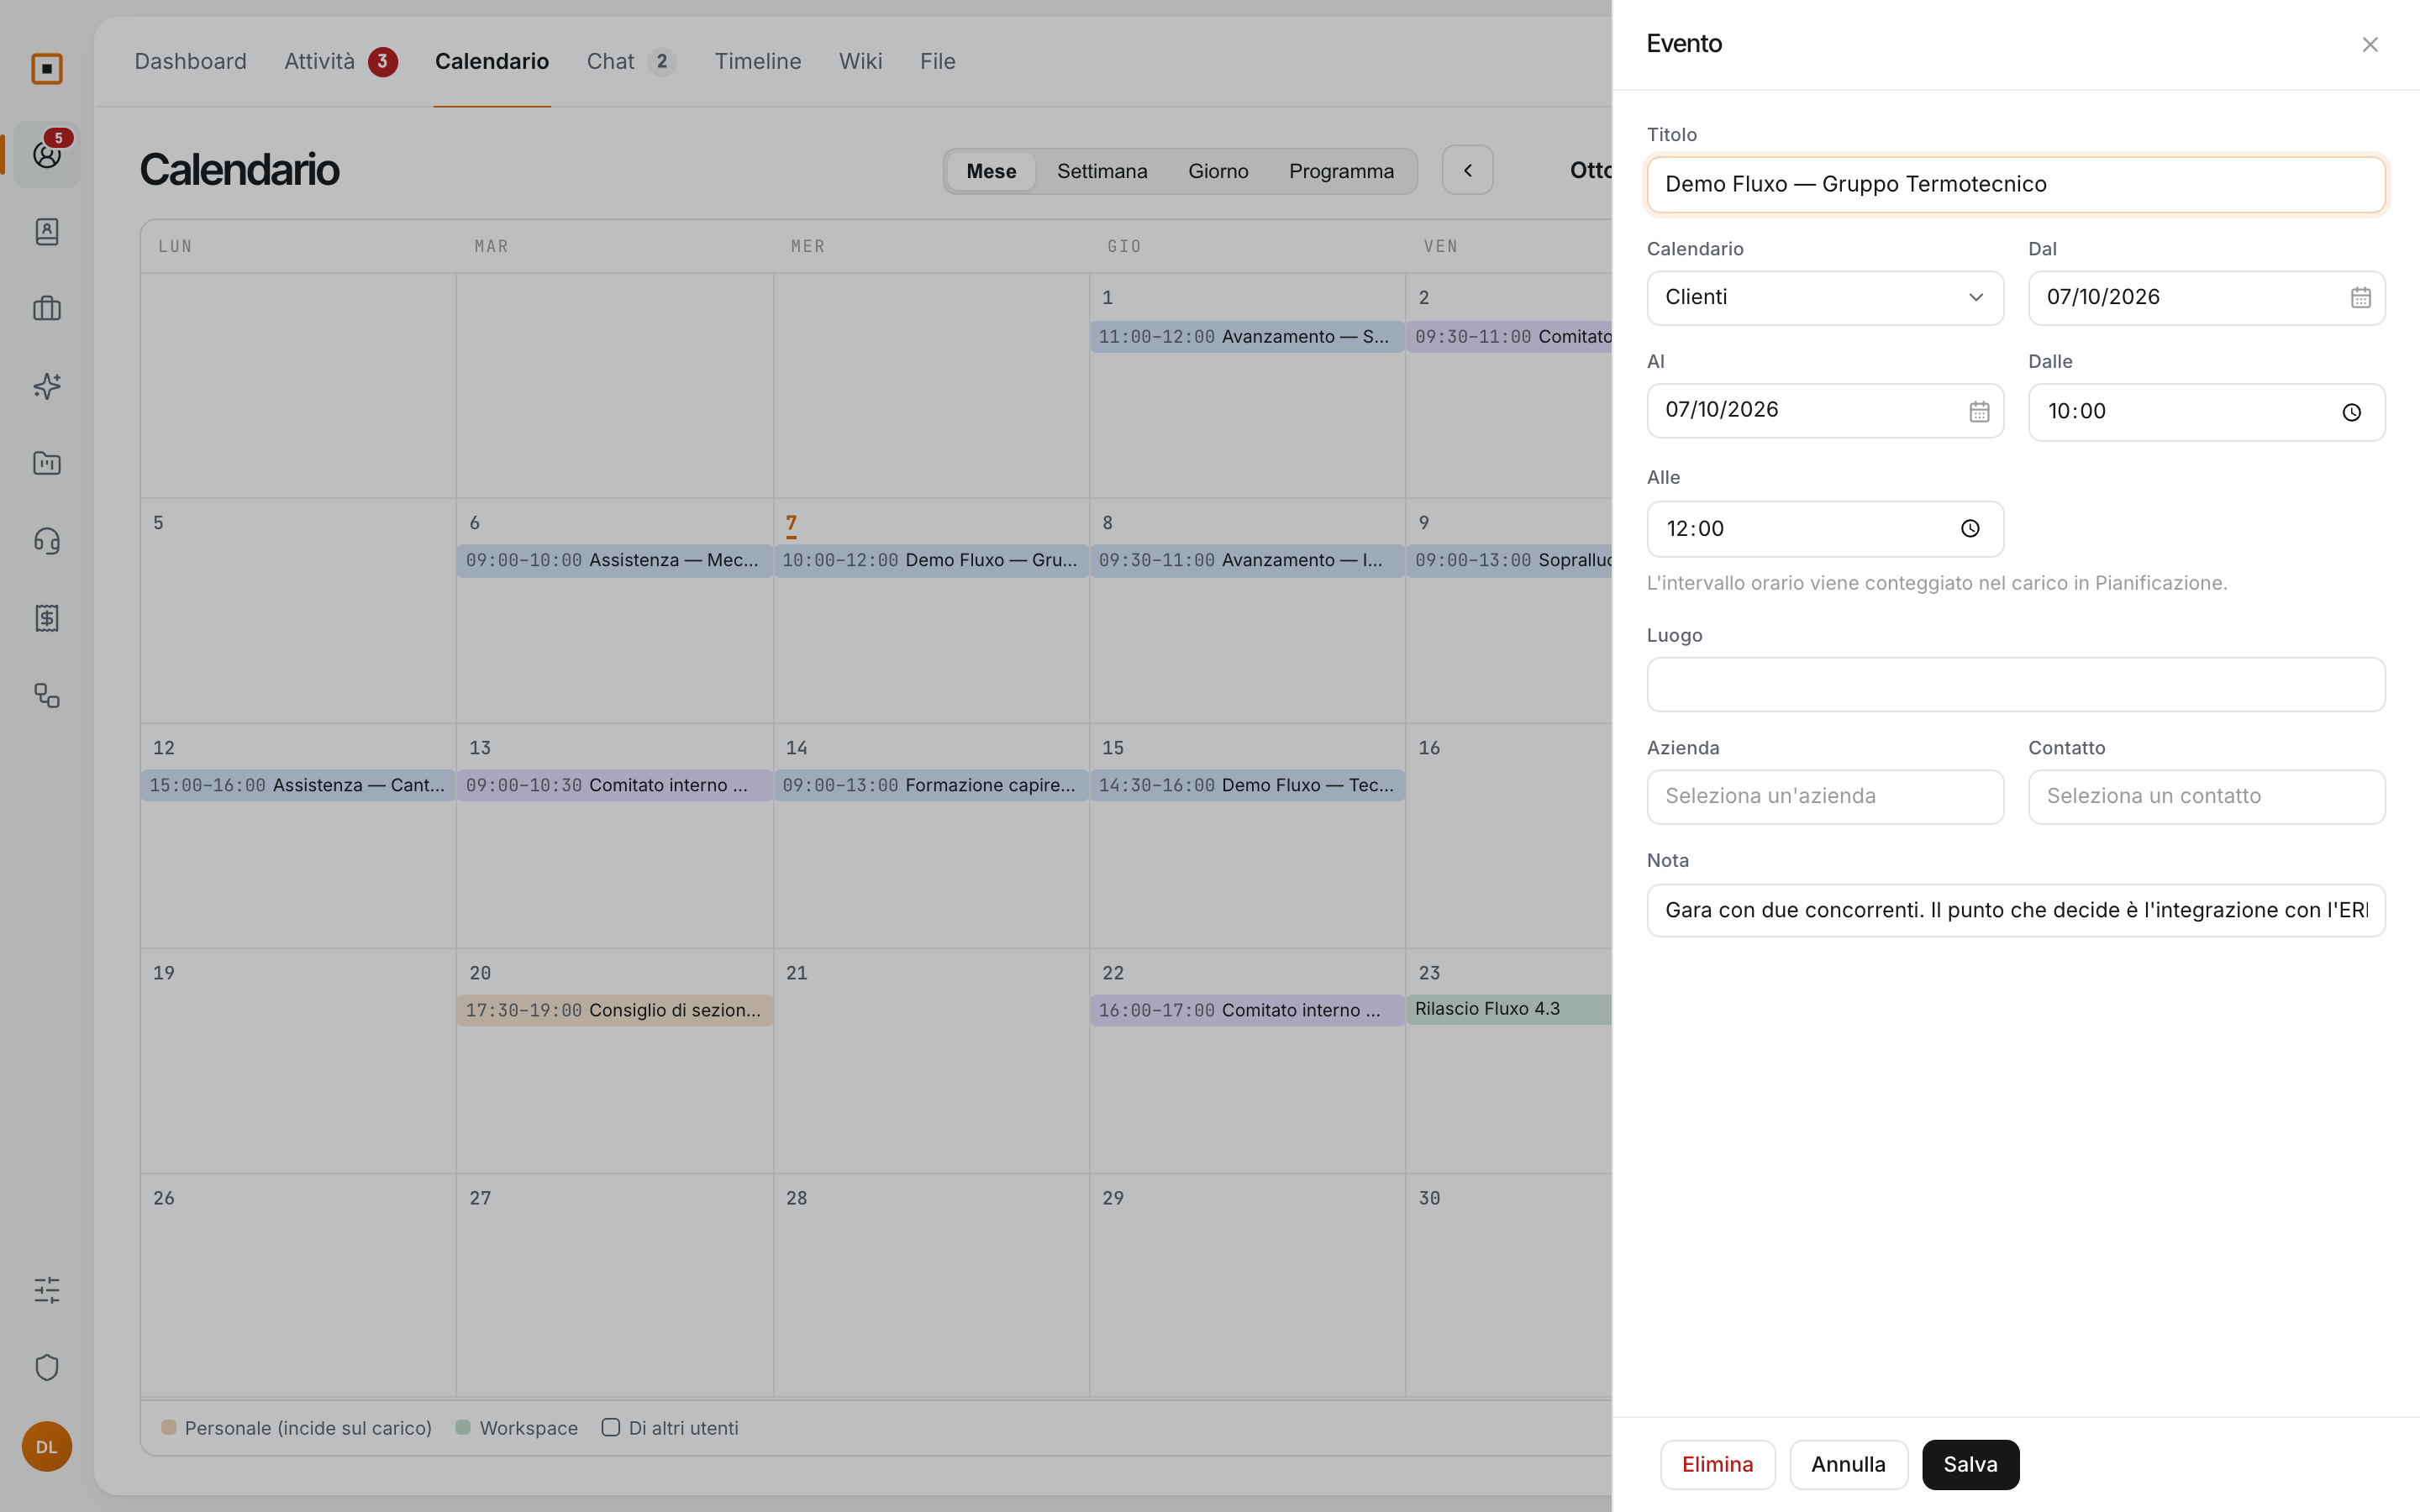Open the Contatto contact selector
Viewport: 2420px width, 1512px height.
[x=2206, y=797]
